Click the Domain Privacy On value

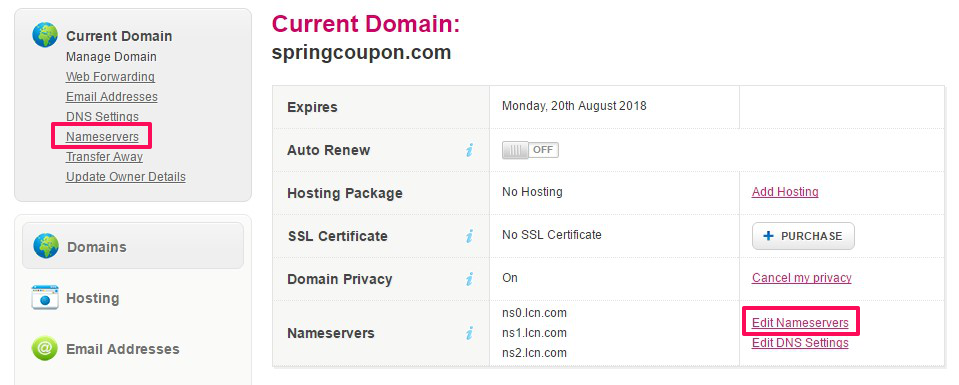(510, 278)
